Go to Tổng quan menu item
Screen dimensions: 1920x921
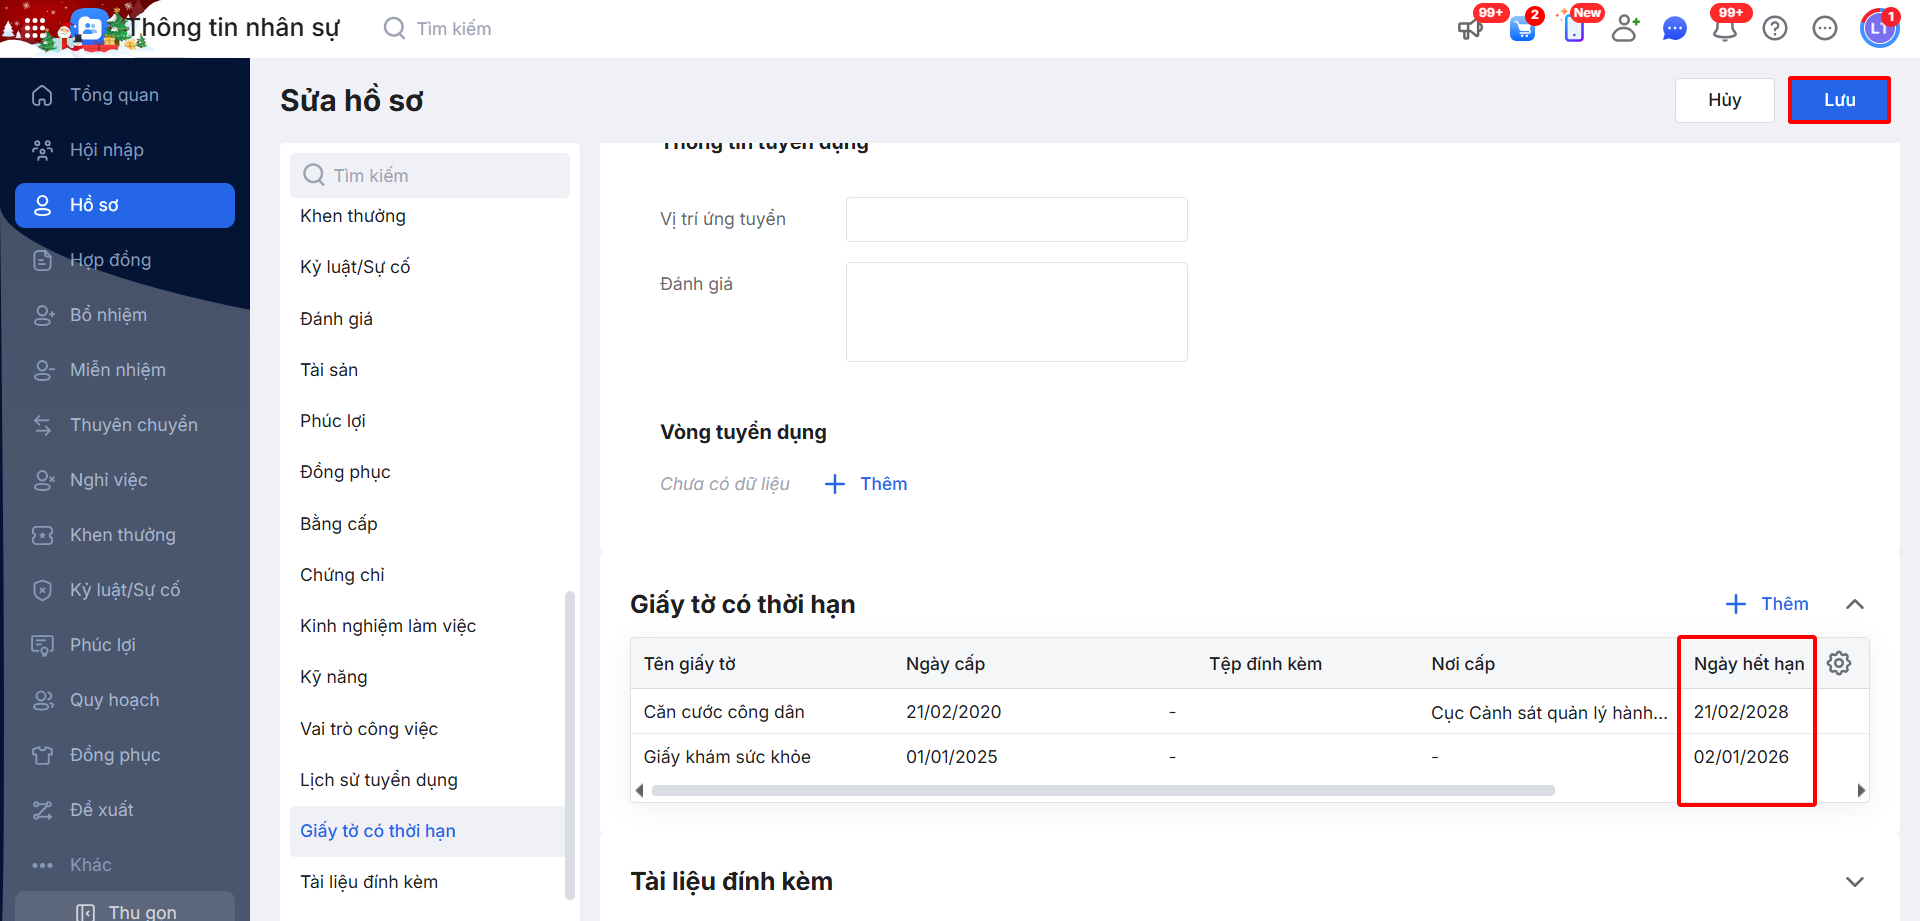(114, 95)
